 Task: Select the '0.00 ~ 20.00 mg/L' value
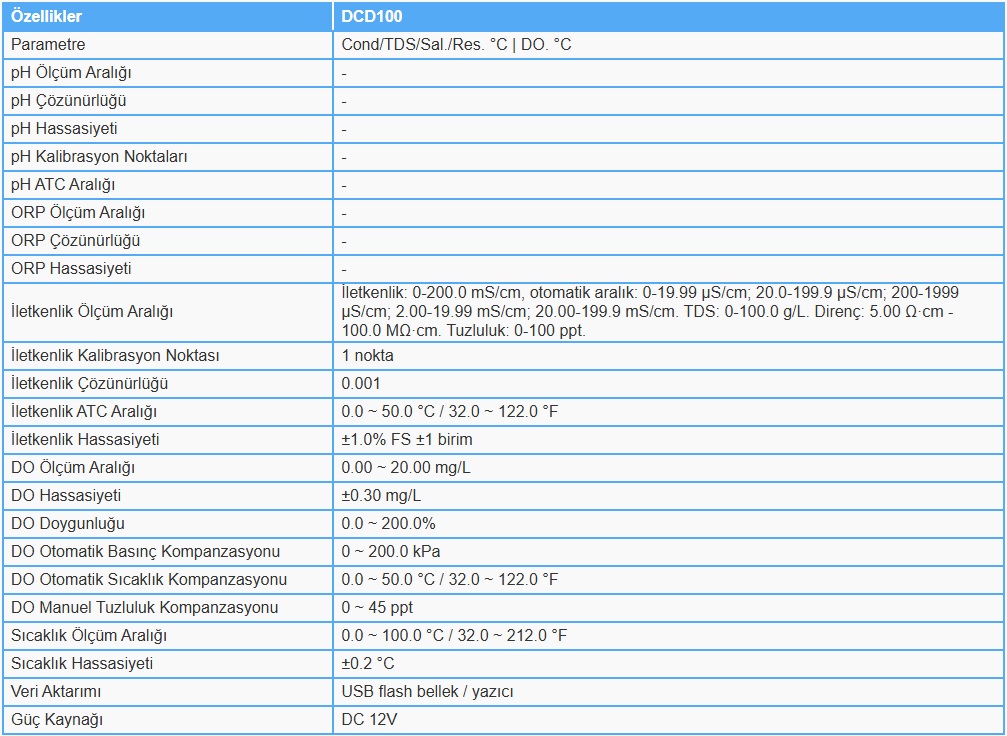point(406,468)
